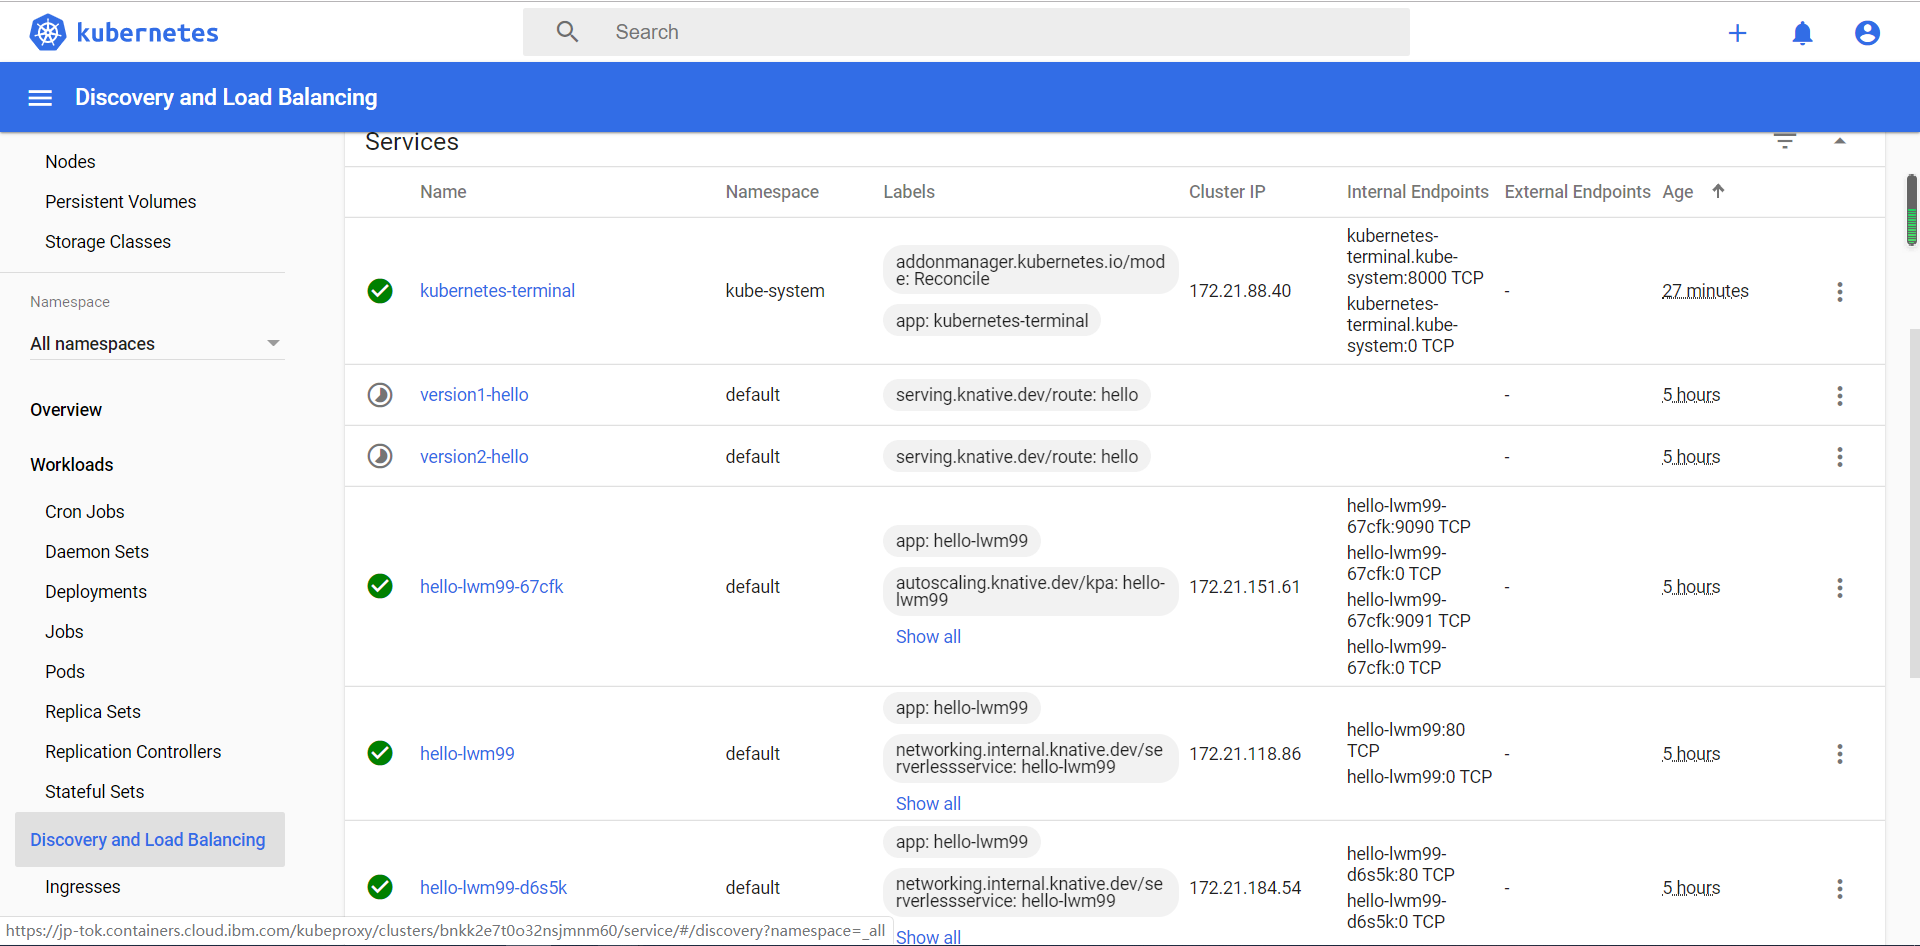Viewport: 1920px width, 946px height.
Task: Click pending status icon of version1-hello
Action: click(x=380, y=395)
